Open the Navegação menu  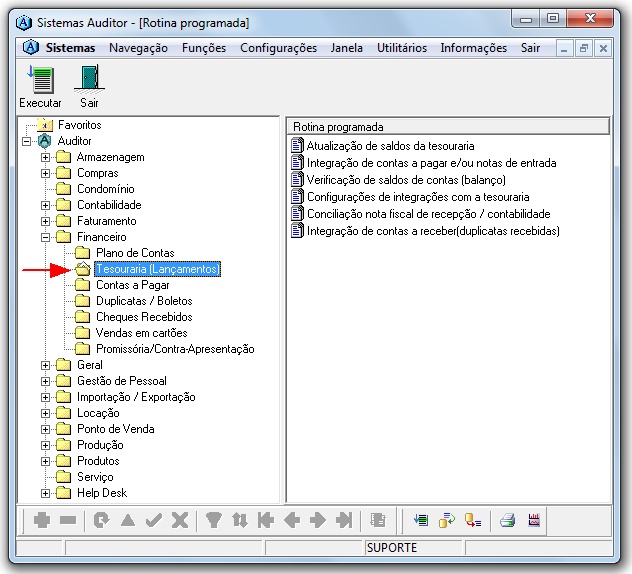pos(138,48)
